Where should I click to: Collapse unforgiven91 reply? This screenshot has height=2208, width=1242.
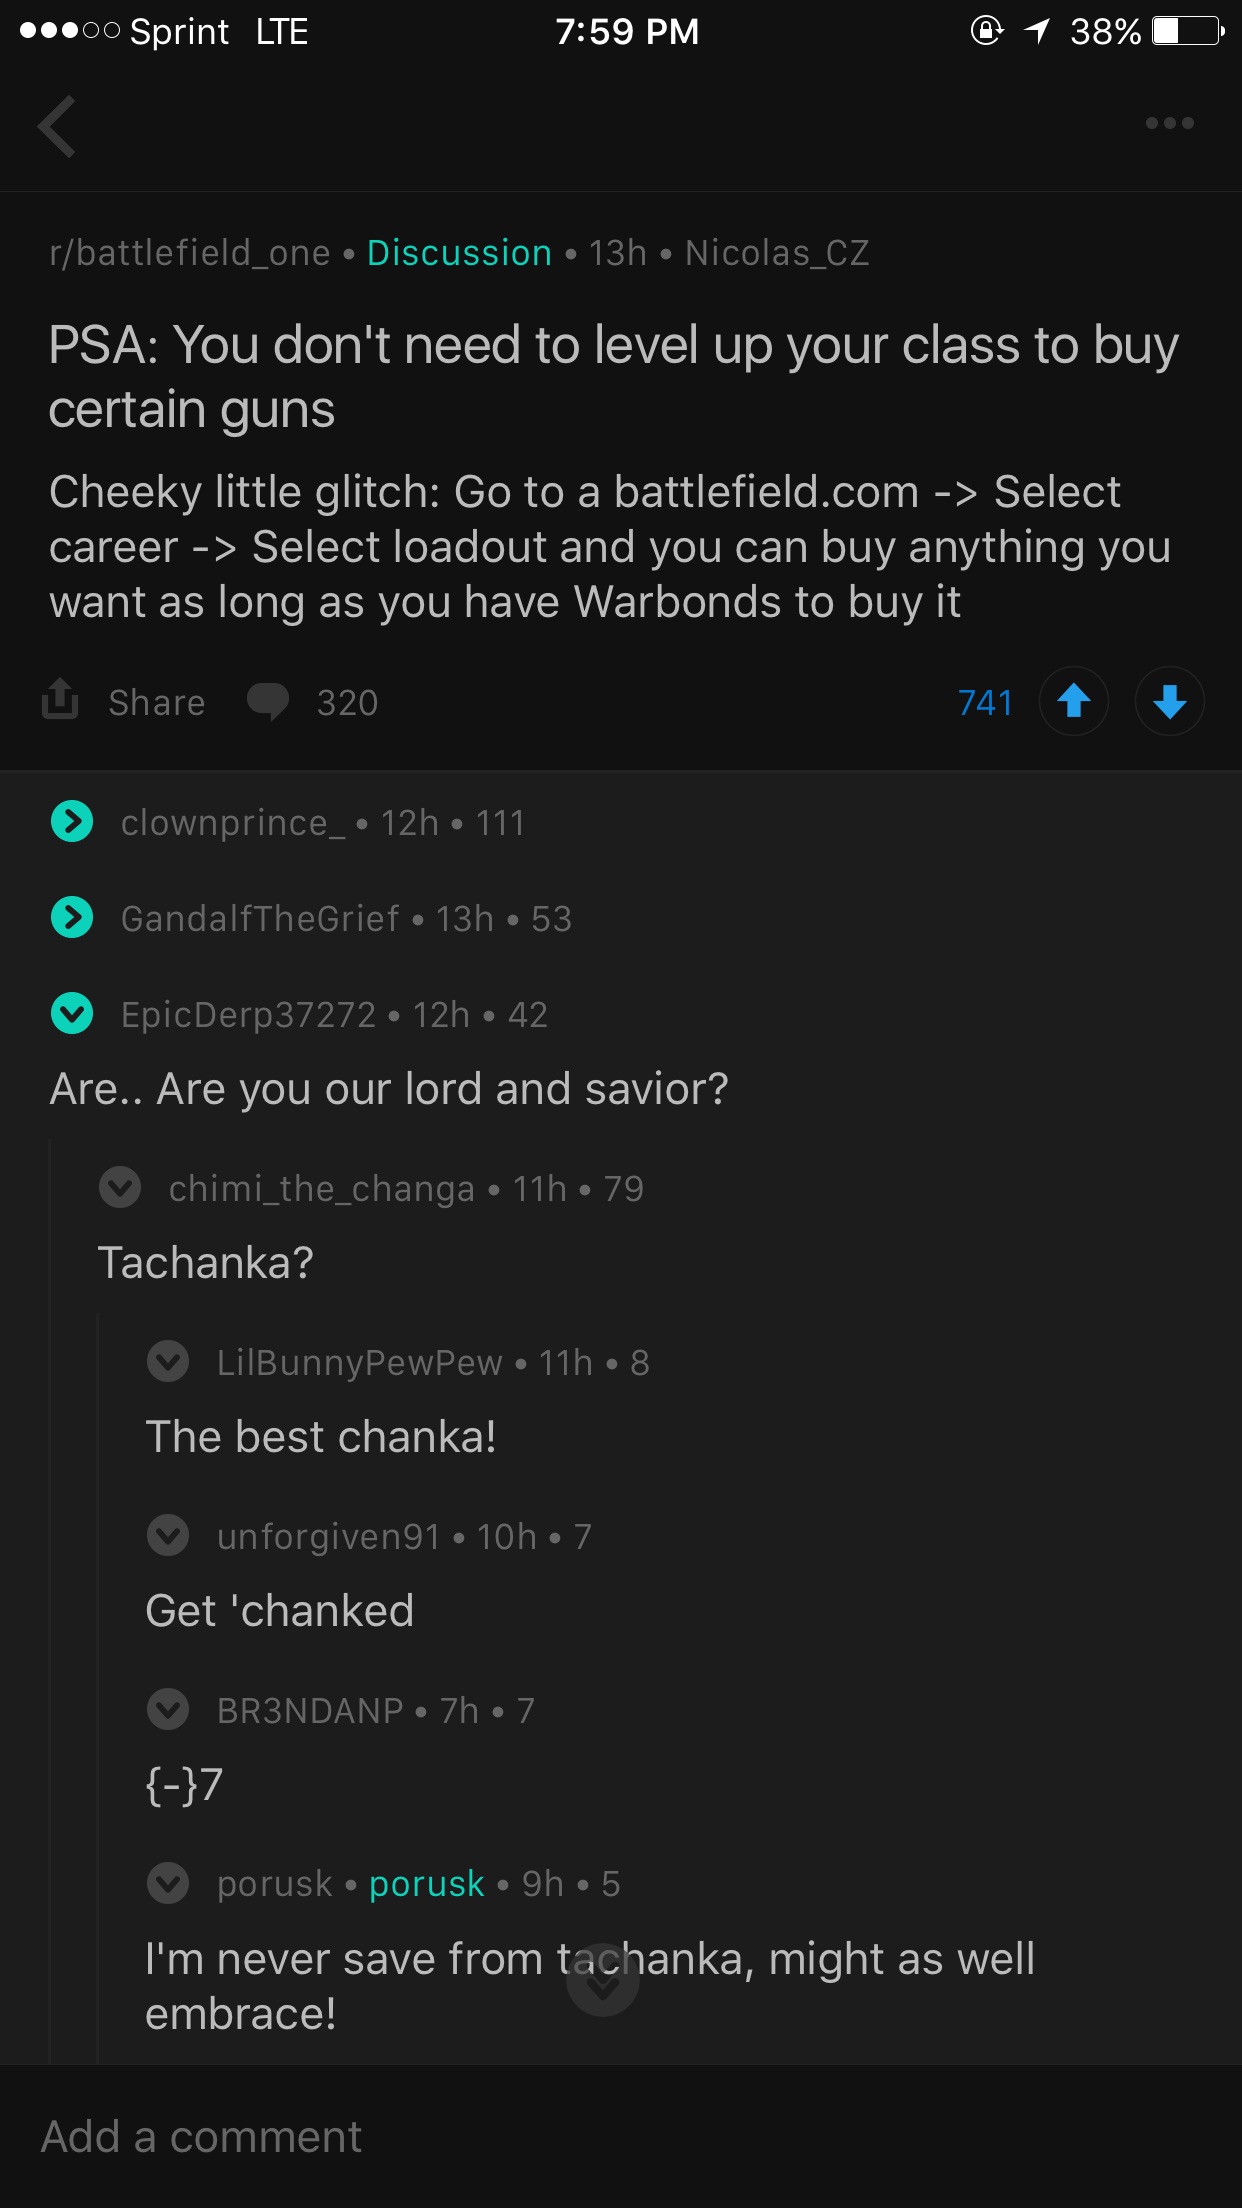coord(168,1536)
